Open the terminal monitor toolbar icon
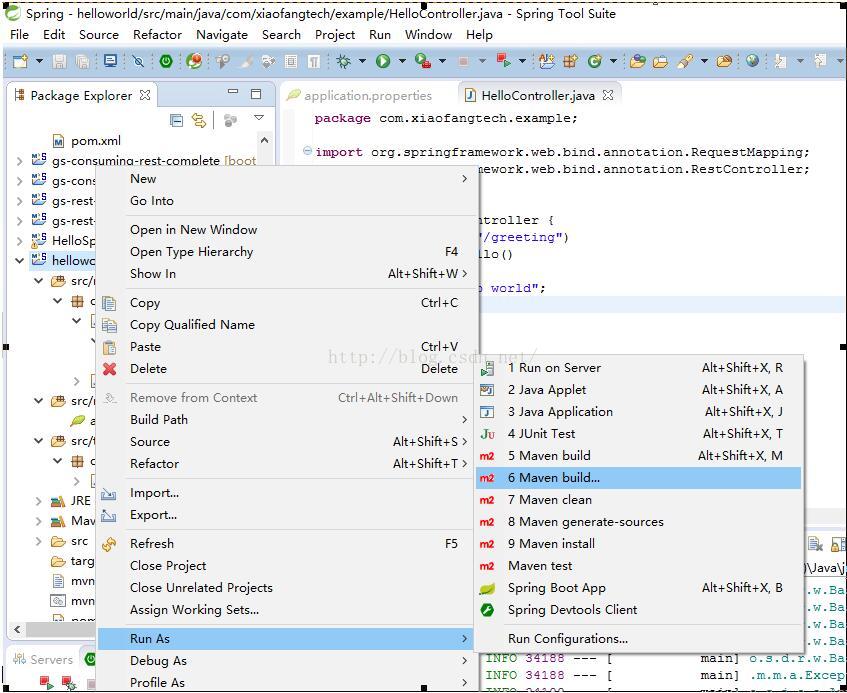Image resolution: width=847 pixels, height=693 pixels. pyautogui.click(x=110, y=61)
